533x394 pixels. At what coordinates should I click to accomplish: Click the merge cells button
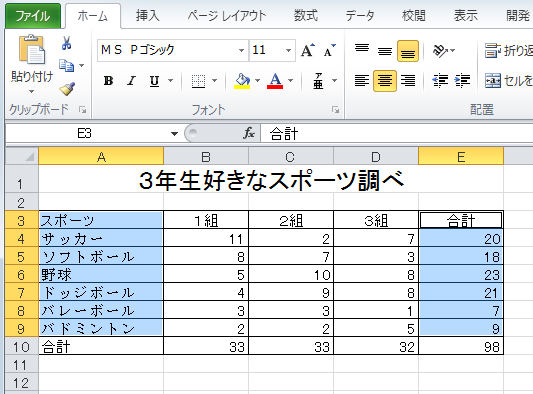pos(509,81)
